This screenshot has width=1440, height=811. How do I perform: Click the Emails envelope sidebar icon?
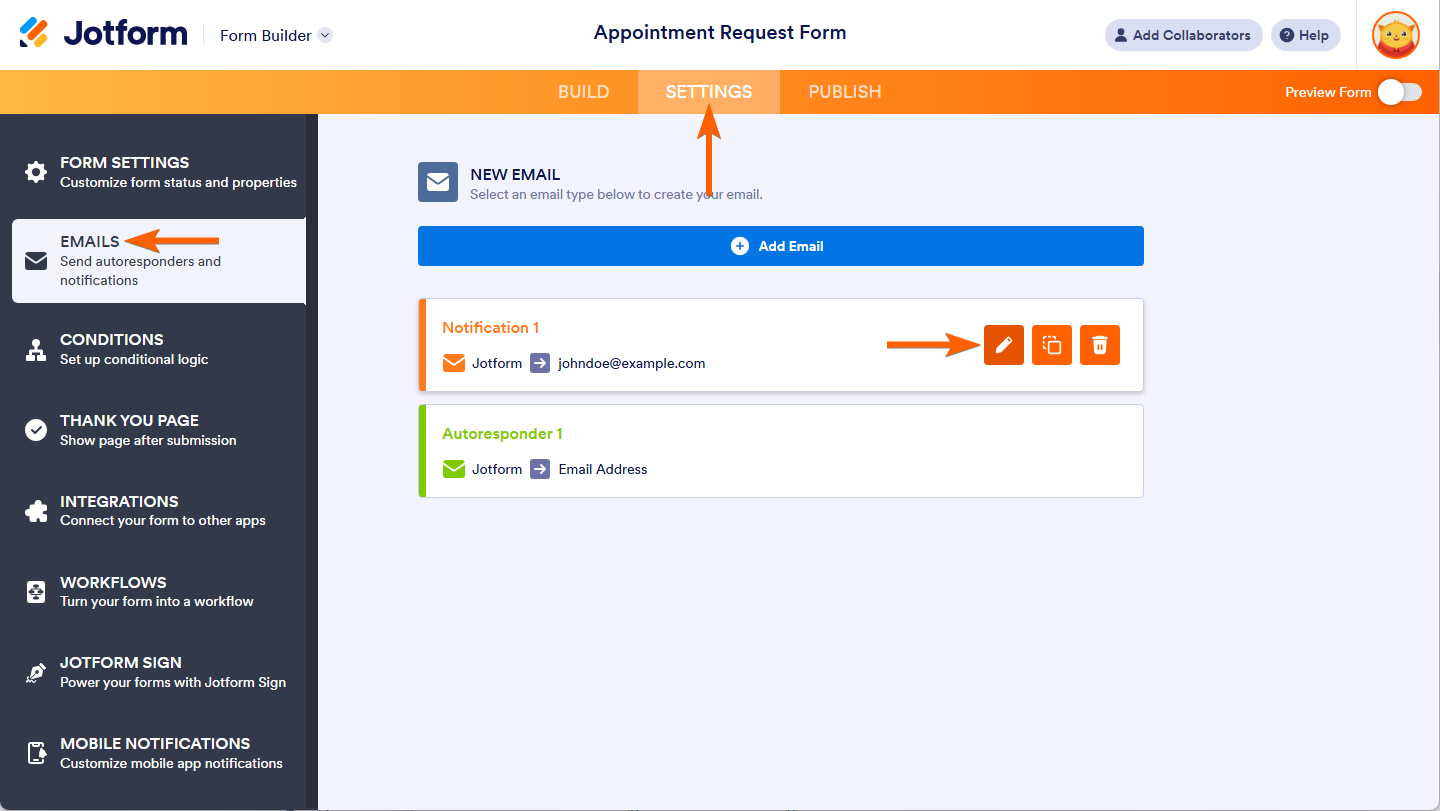pos(36,261)
